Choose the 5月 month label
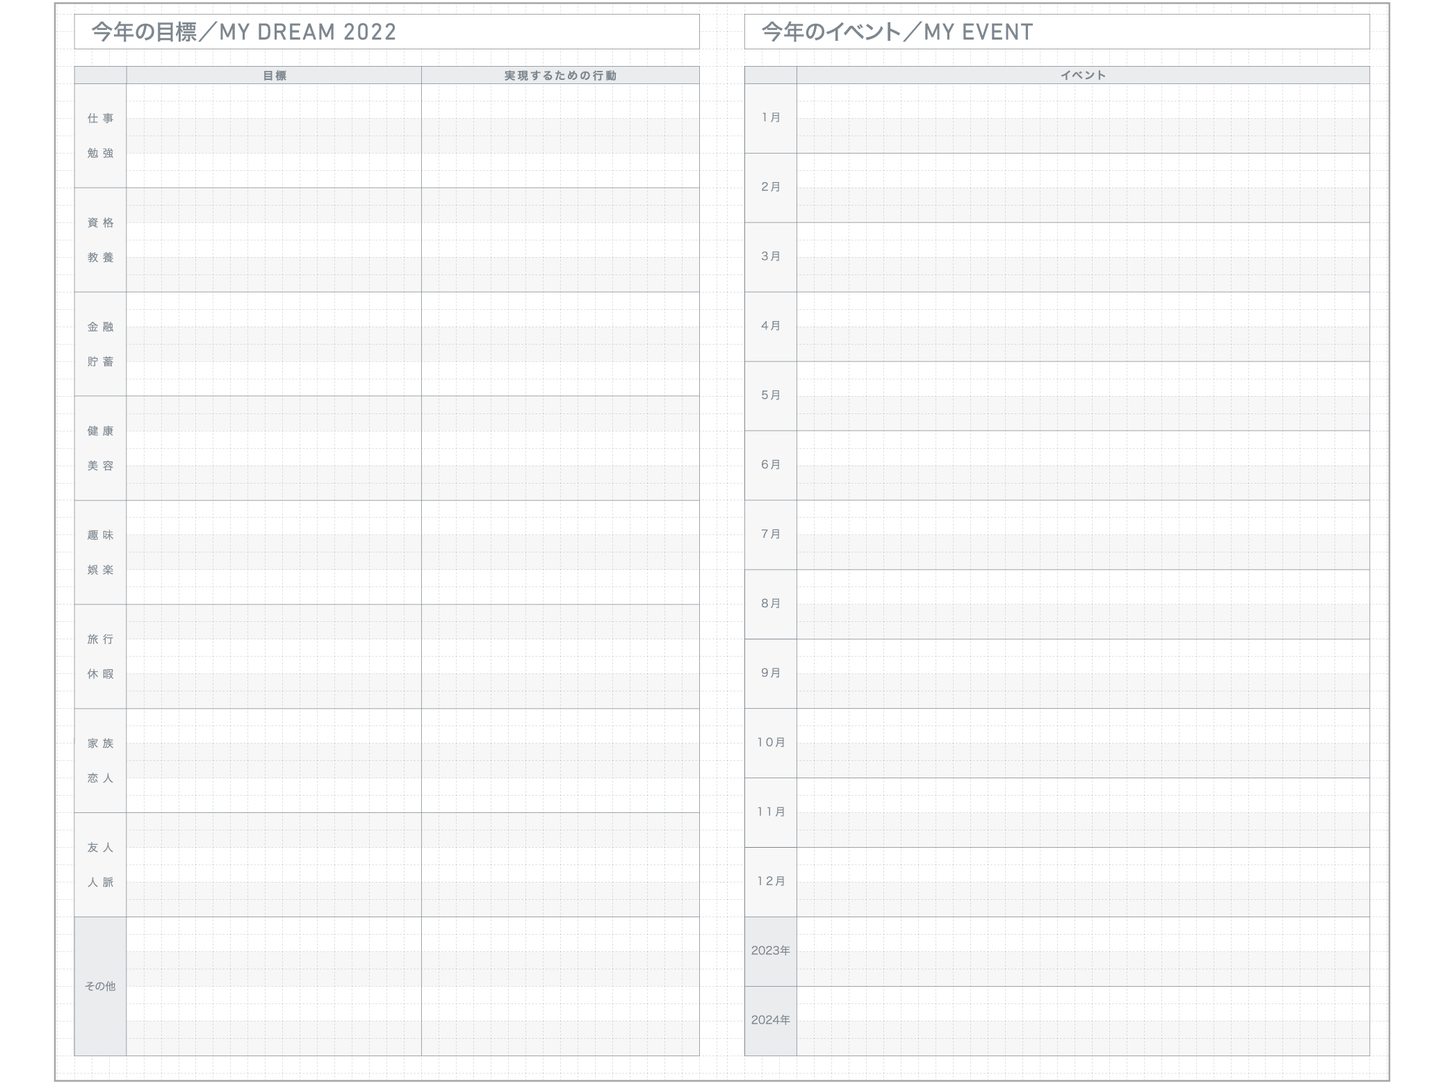The image size is (1445, 1084). tap(771, 395)
